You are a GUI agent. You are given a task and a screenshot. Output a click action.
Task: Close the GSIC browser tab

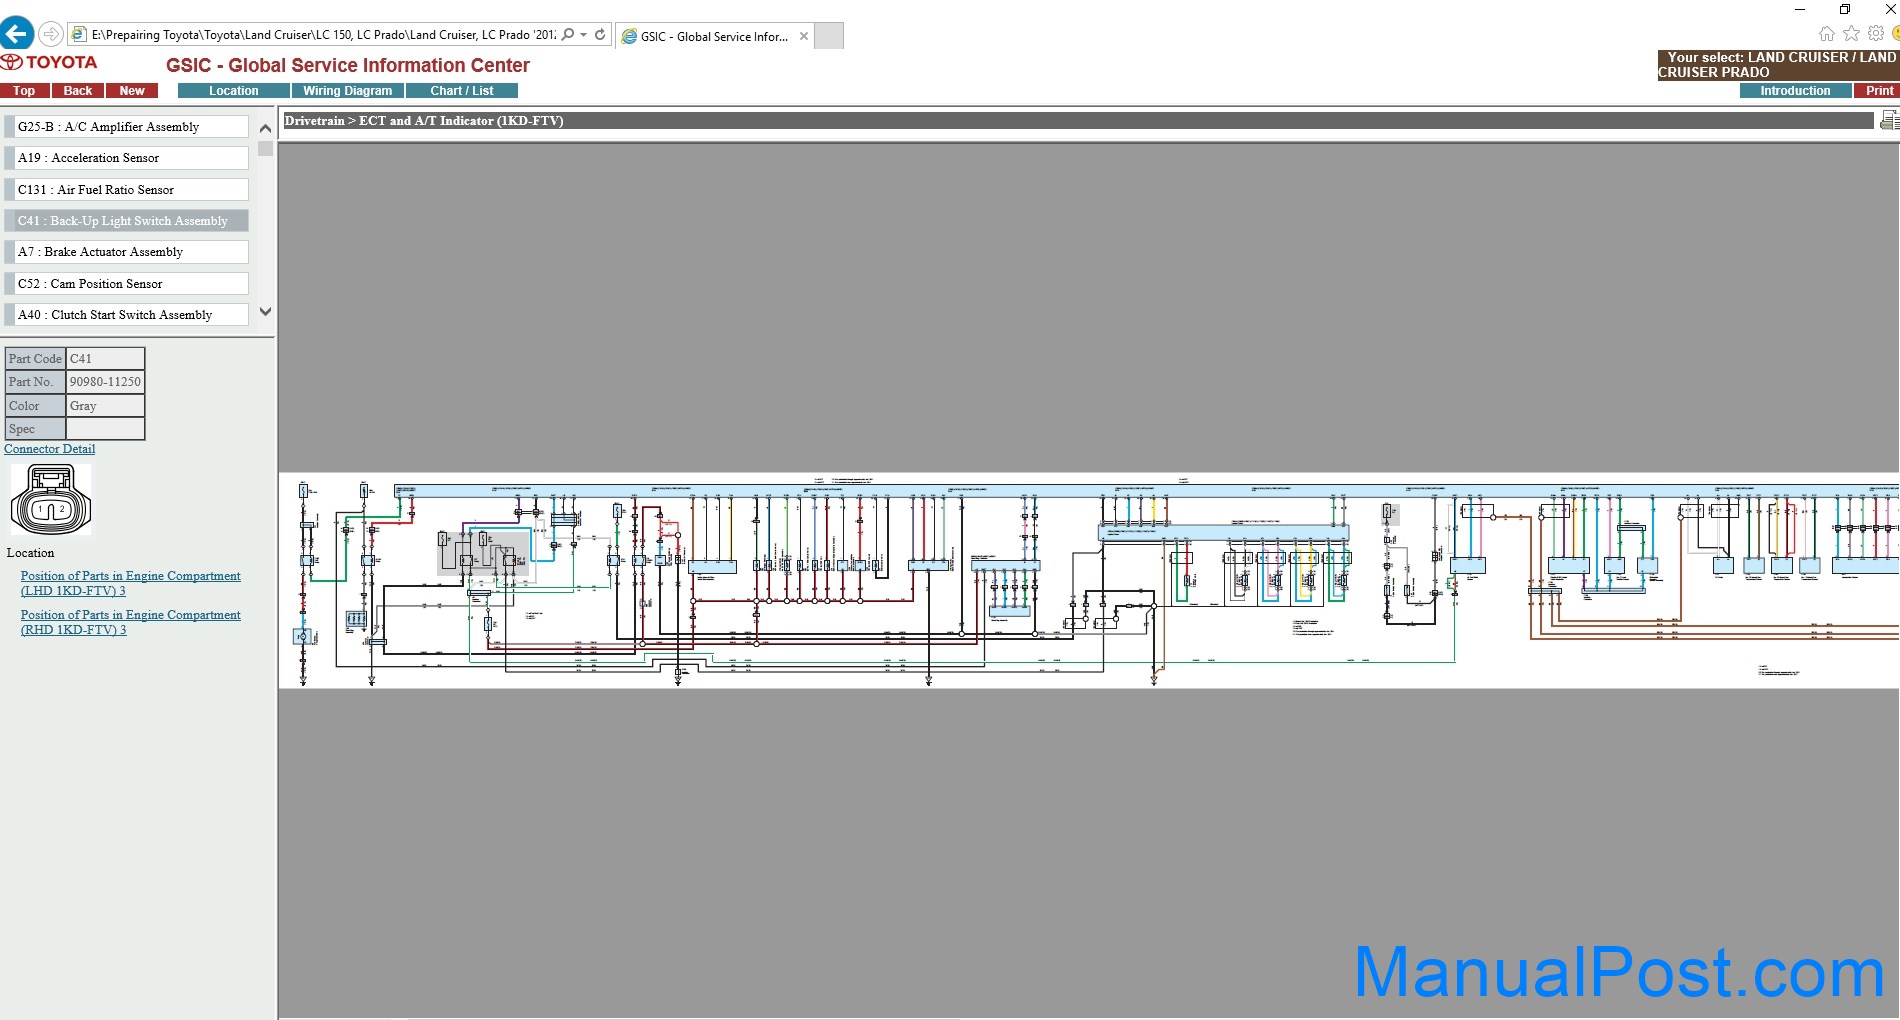coord(804,36)
